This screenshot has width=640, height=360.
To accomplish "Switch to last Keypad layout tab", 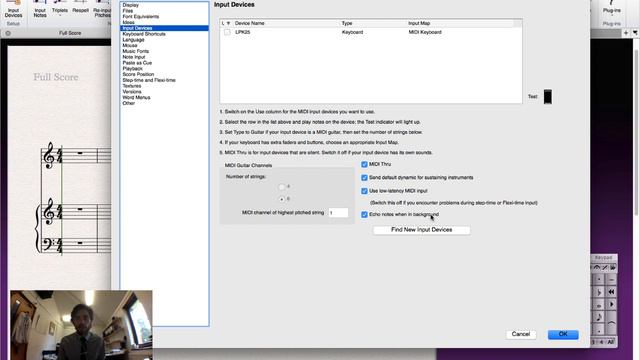I will pos(613,267).
